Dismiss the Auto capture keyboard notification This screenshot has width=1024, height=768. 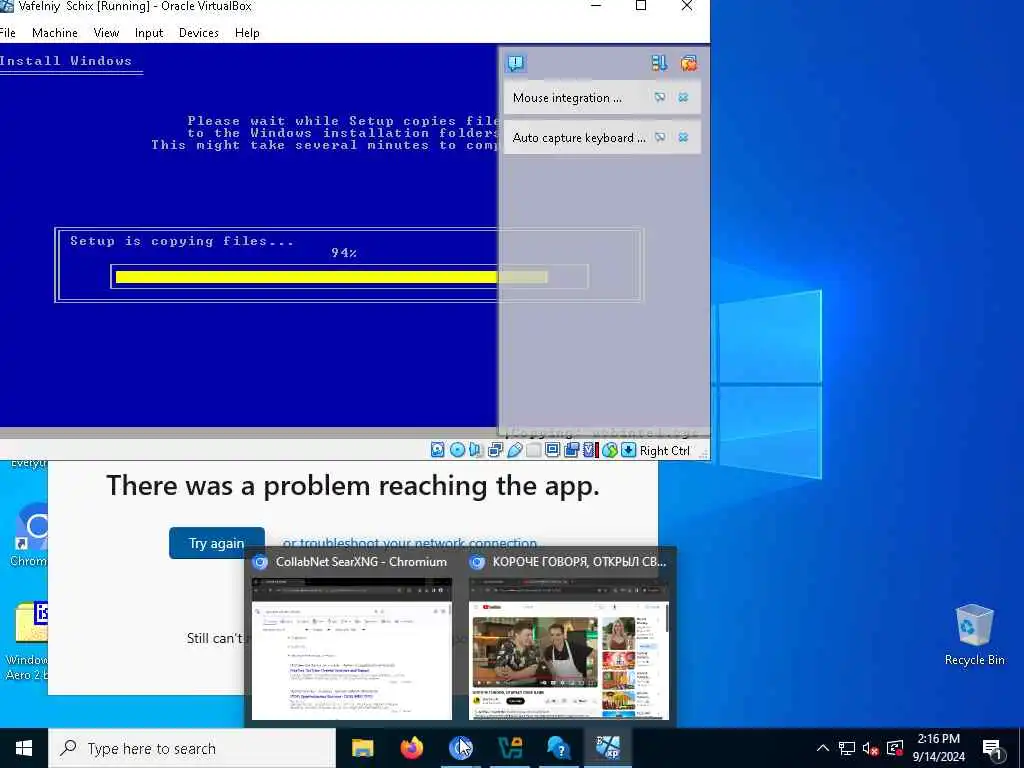683,137
